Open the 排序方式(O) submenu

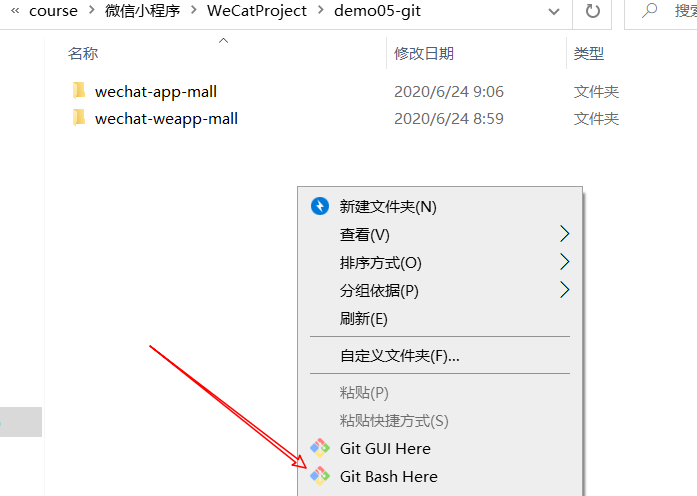[x=440, y=262]
